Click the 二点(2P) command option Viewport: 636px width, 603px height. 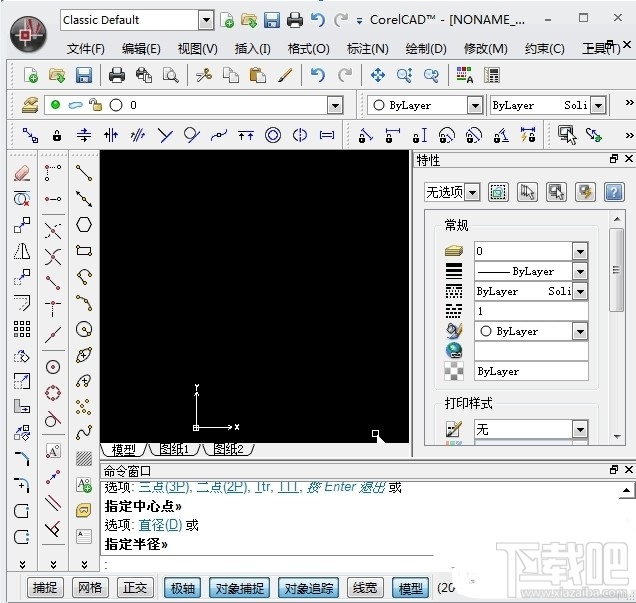pos(221,487)
